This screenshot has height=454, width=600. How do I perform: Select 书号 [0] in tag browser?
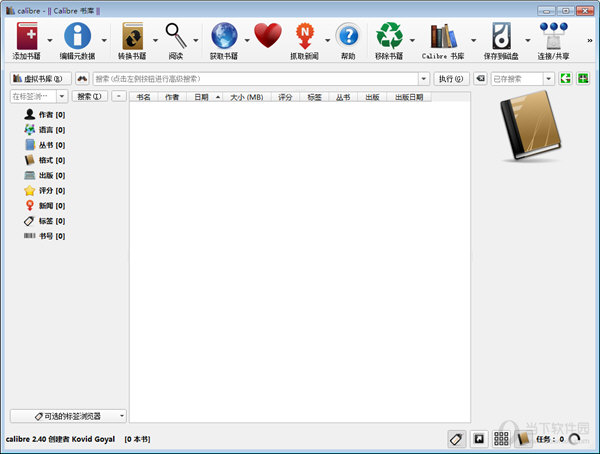[x=45, y=236]
